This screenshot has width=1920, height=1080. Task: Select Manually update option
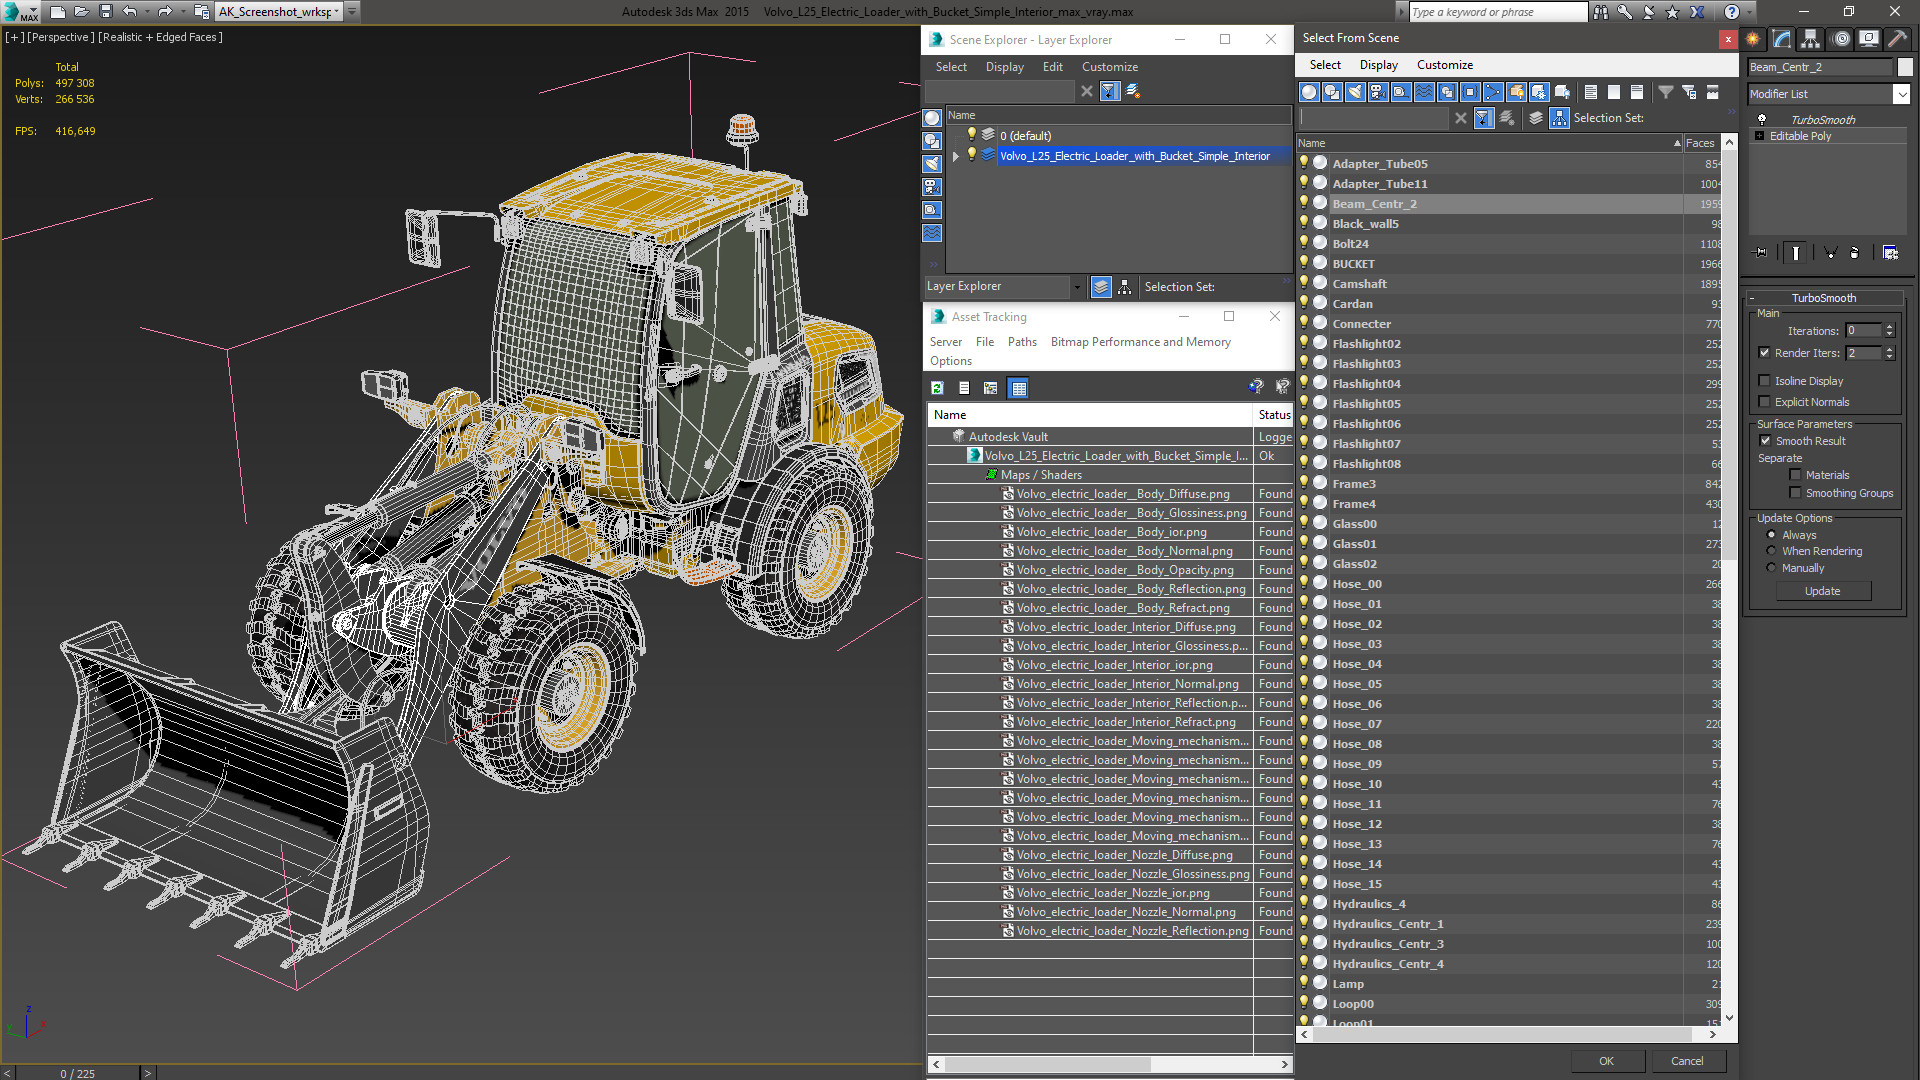coord(1771,568)
